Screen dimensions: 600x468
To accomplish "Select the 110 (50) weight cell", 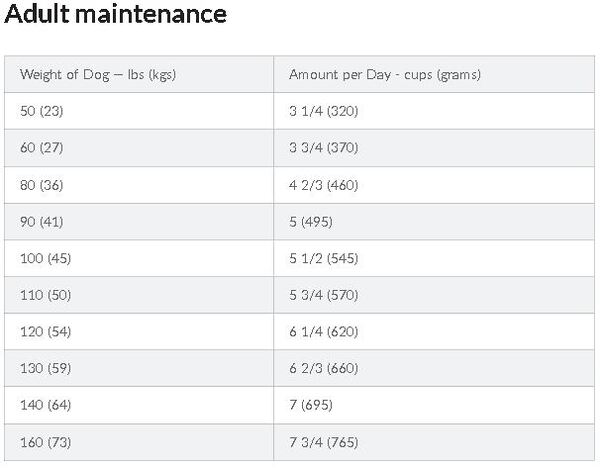I will 139,295.
